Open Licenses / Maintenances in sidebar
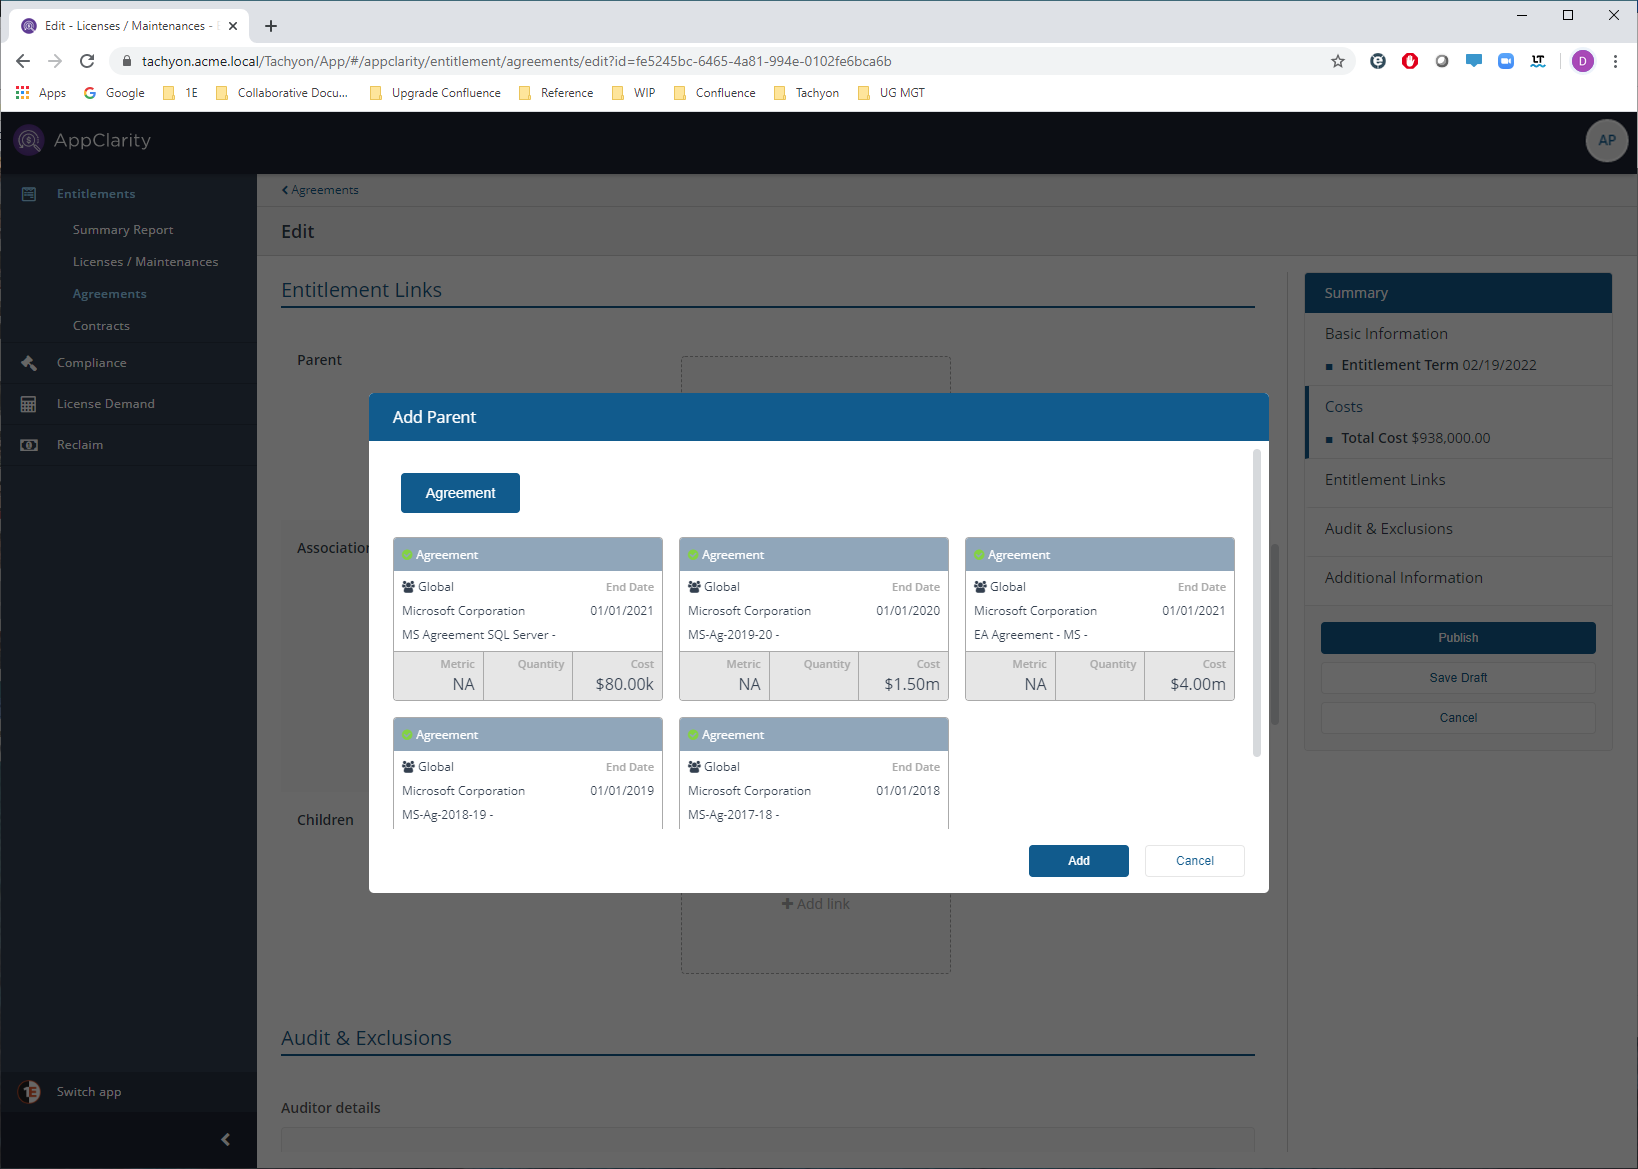This screenshot has width=1638, height=1169. [145, 262]
